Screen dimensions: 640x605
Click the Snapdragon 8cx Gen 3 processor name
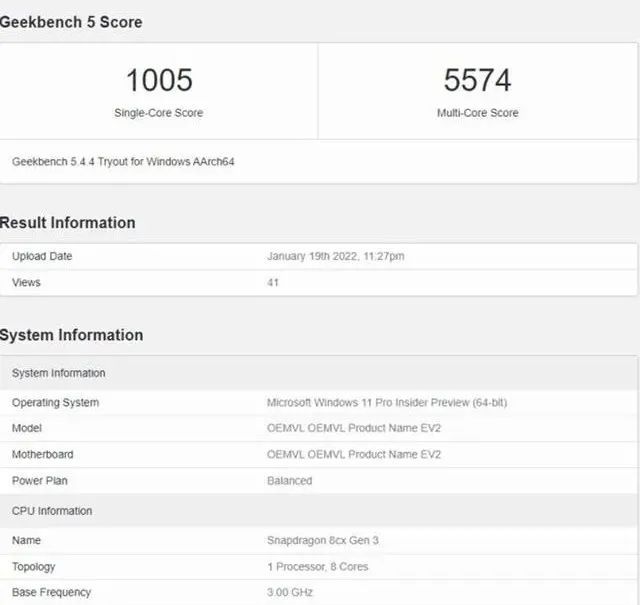322,540
